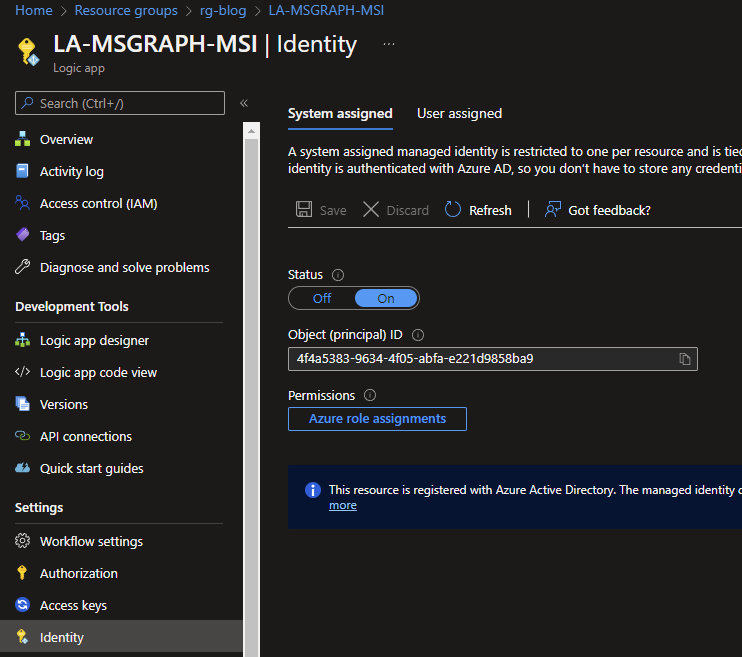Screen dimensions: 742x657
Task: Click the info icon next to Status
Action: click(338, 275)
